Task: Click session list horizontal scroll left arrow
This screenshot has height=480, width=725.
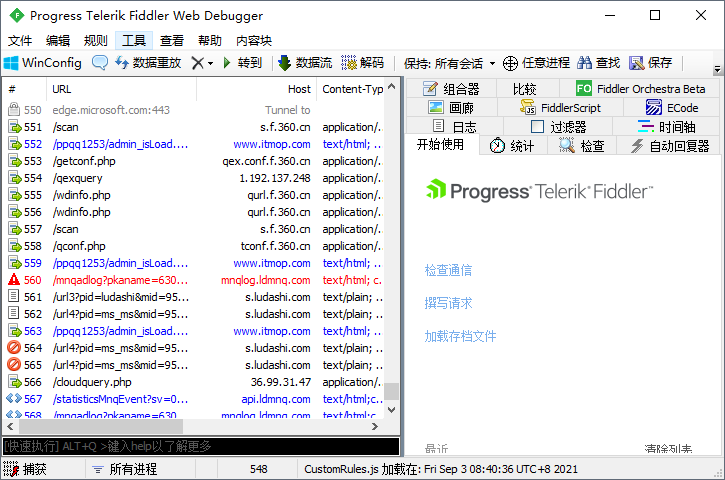Action: click(x=10, y=426)
